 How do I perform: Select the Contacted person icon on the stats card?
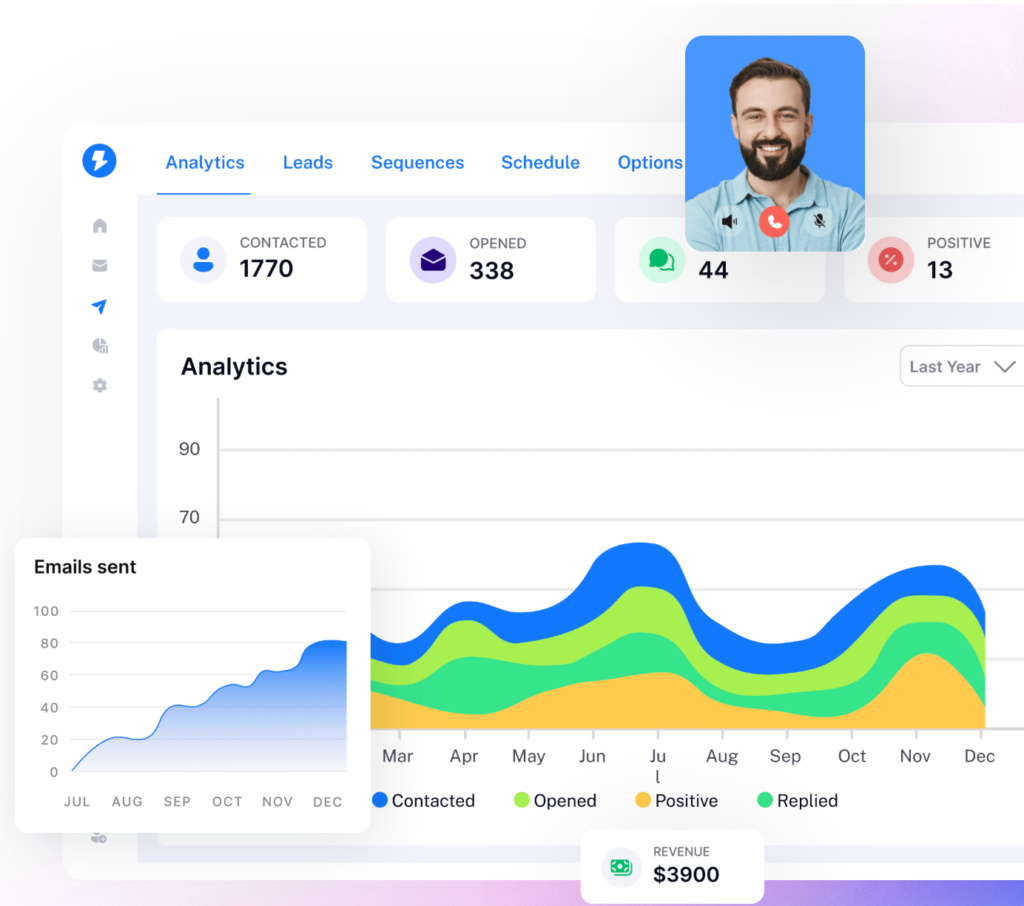click(203, 258)
